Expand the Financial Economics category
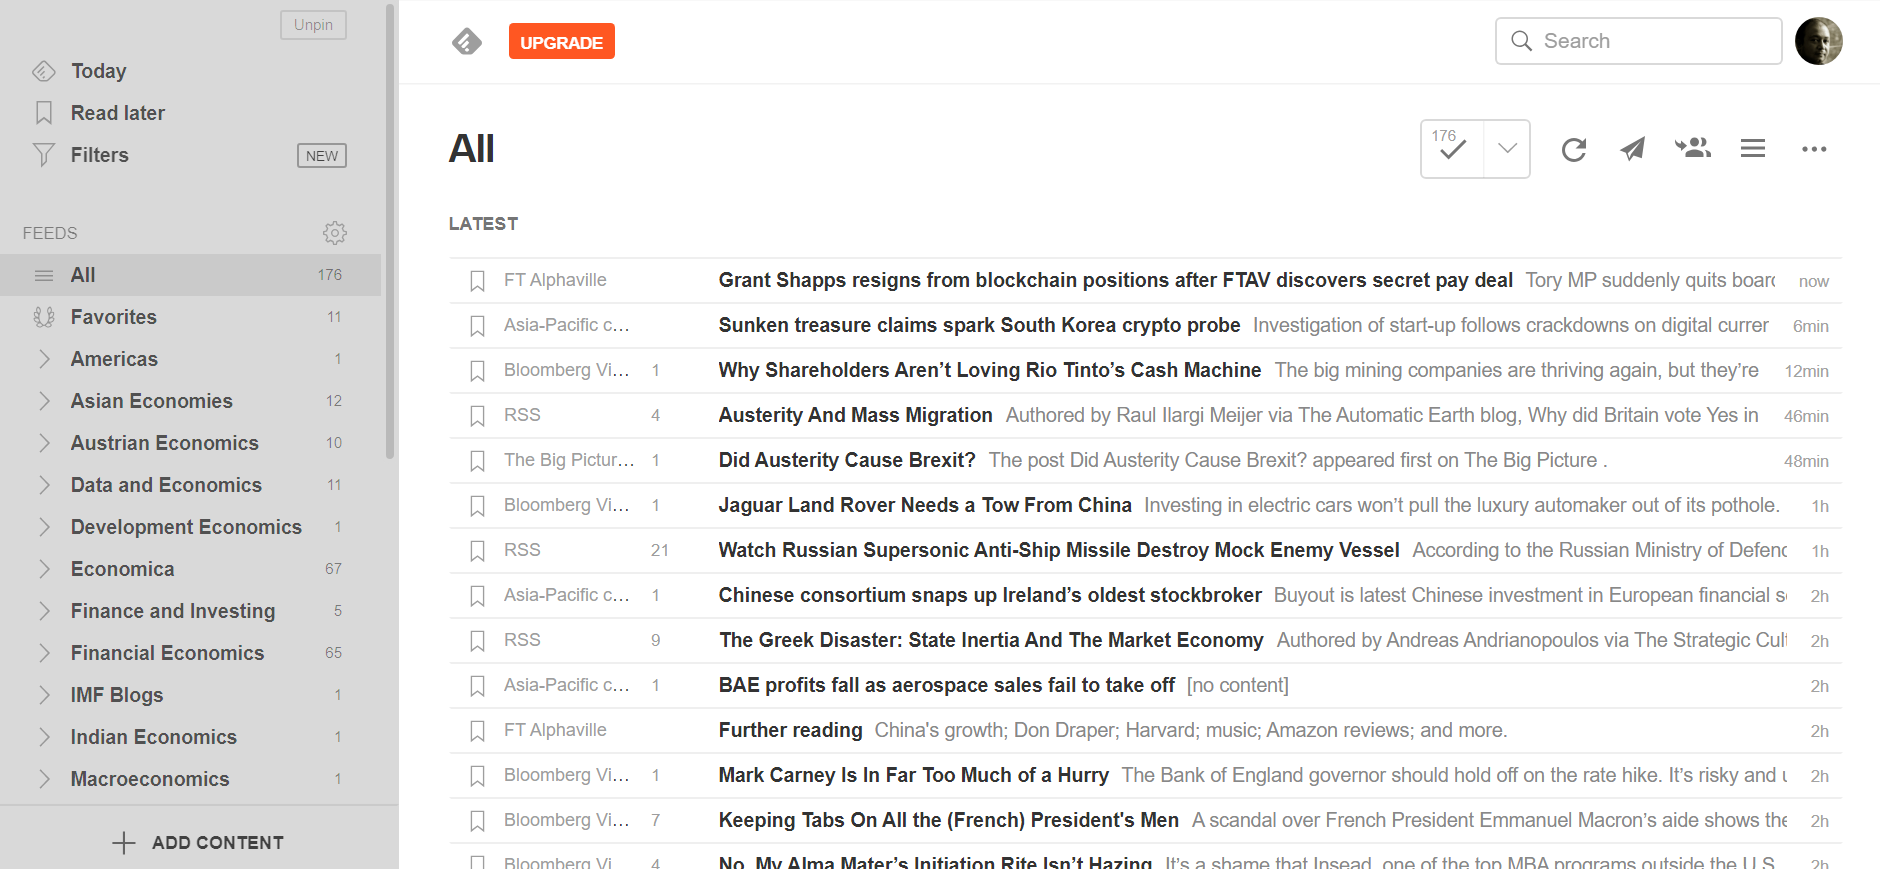 pyautogui.click(x=44, y=653)
